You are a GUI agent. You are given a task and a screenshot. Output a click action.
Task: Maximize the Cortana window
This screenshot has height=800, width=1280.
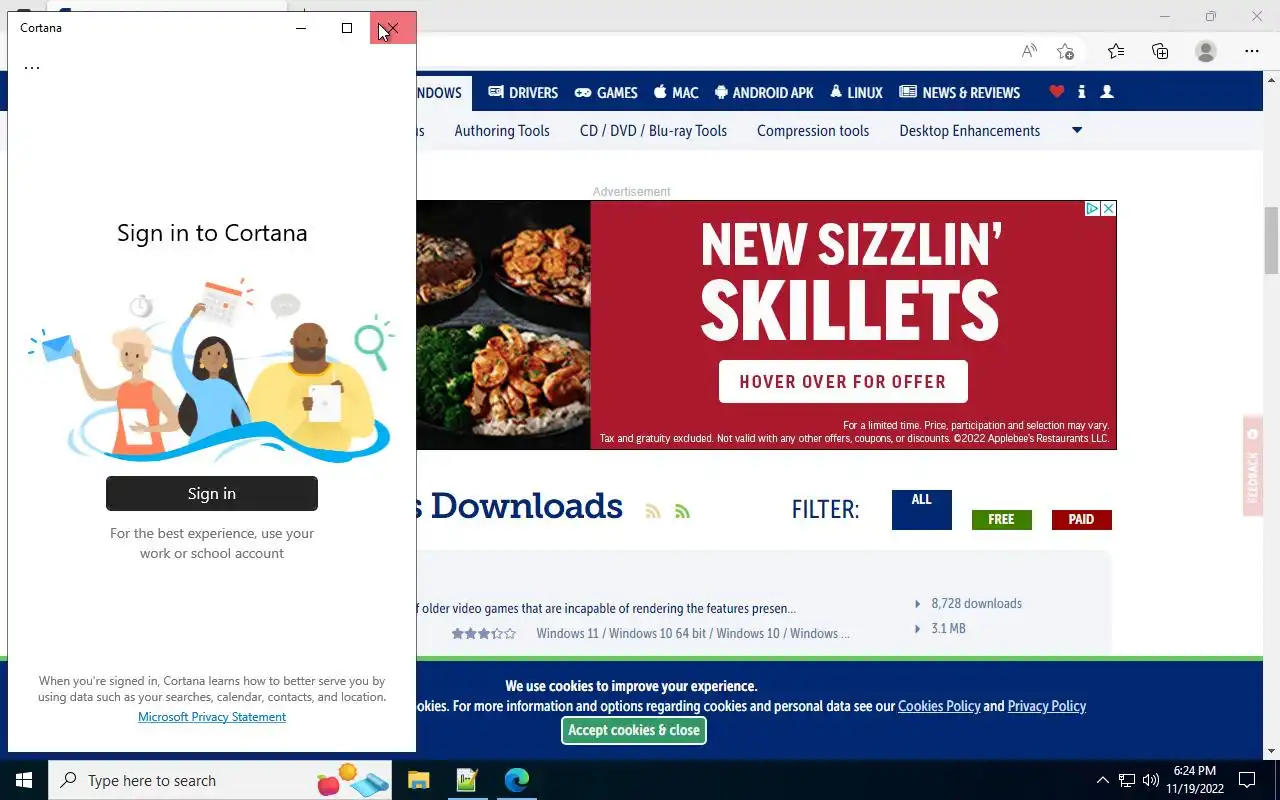347,28
